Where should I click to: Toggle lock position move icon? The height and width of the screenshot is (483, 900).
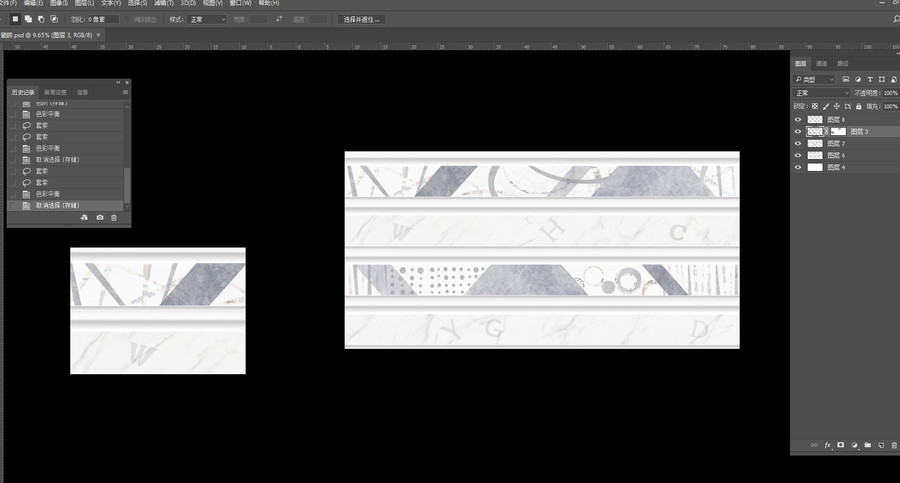click(837, 106)
